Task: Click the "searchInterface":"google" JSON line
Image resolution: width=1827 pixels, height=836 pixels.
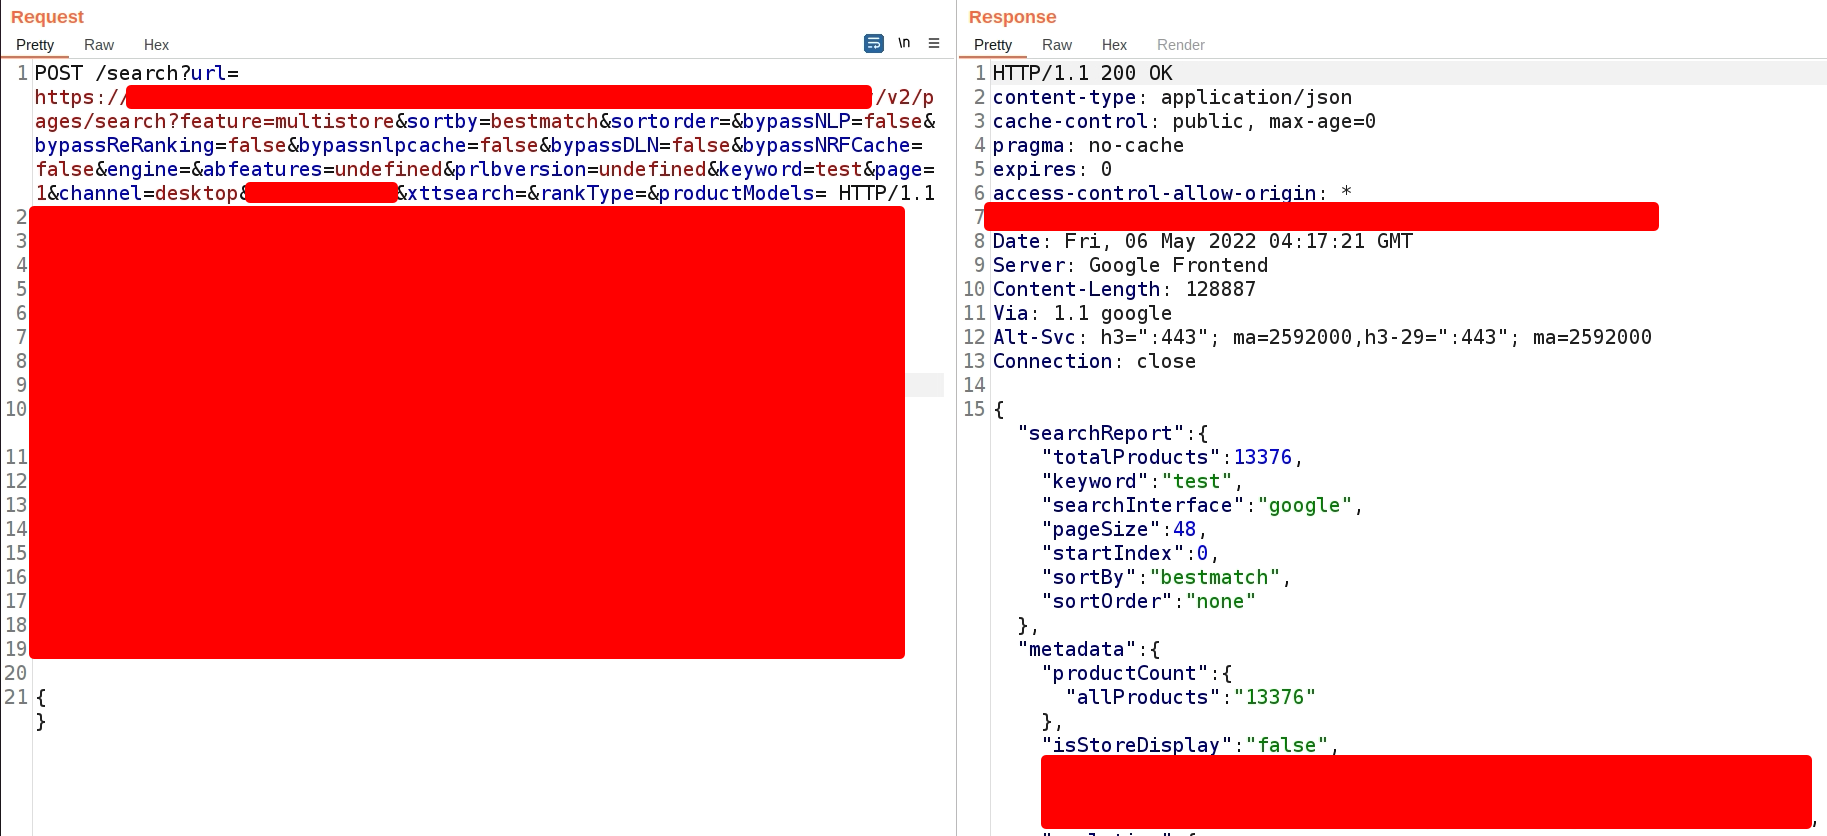Action: 1203,505
